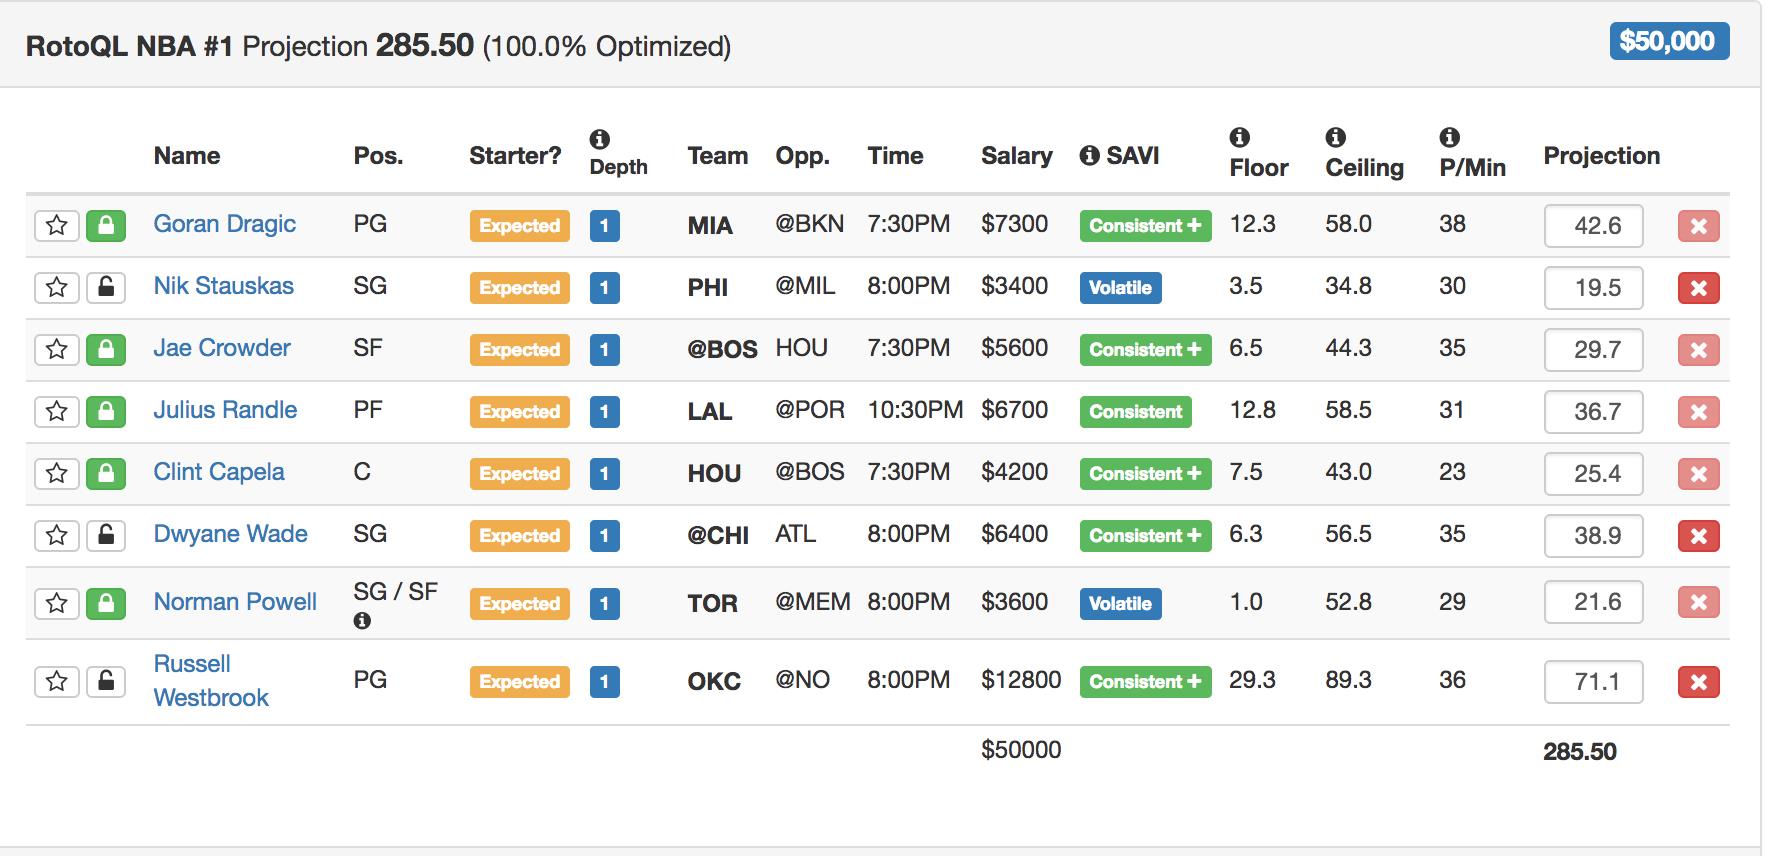Click the SAVI column info icon

(x=1090, y=156)
